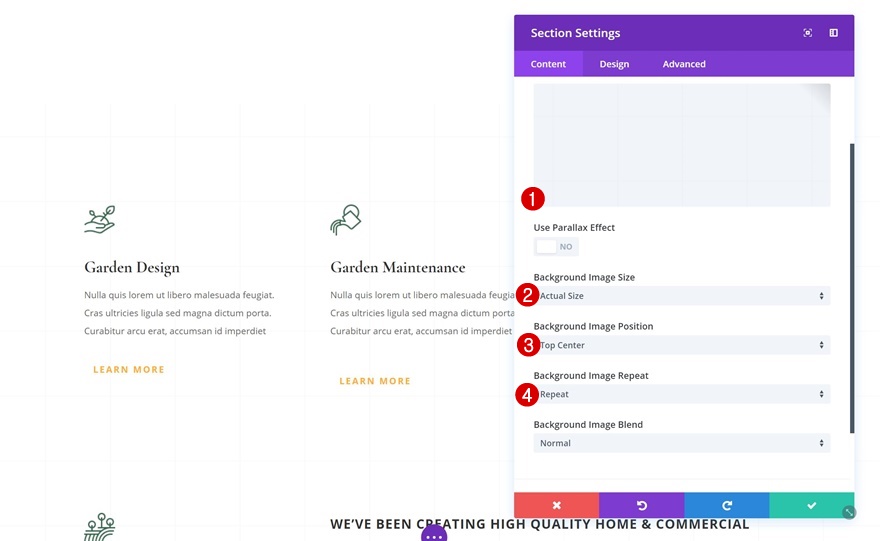Click the purple three-dots page settings button
The height and width of the screenshot is (541, 880).
click(x=434, y=535)
